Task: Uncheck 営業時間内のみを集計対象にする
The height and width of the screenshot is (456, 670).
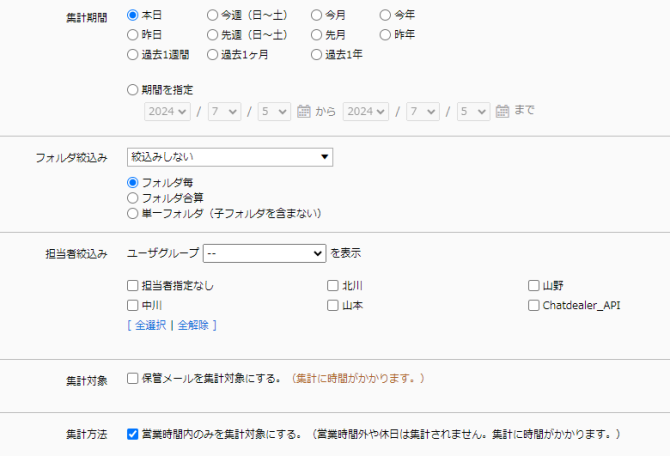Action: (133, 435)
